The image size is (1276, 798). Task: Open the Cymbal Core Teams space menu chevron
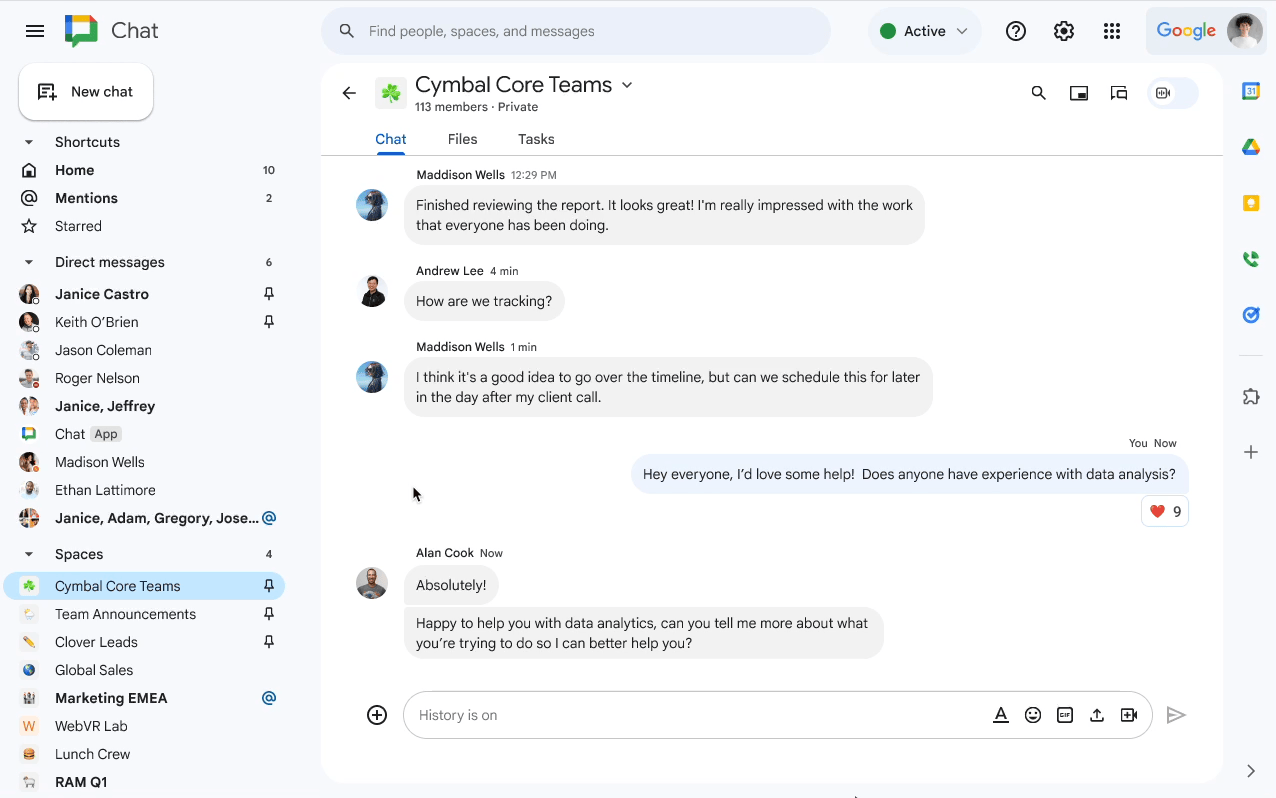(x=627, y=85)
